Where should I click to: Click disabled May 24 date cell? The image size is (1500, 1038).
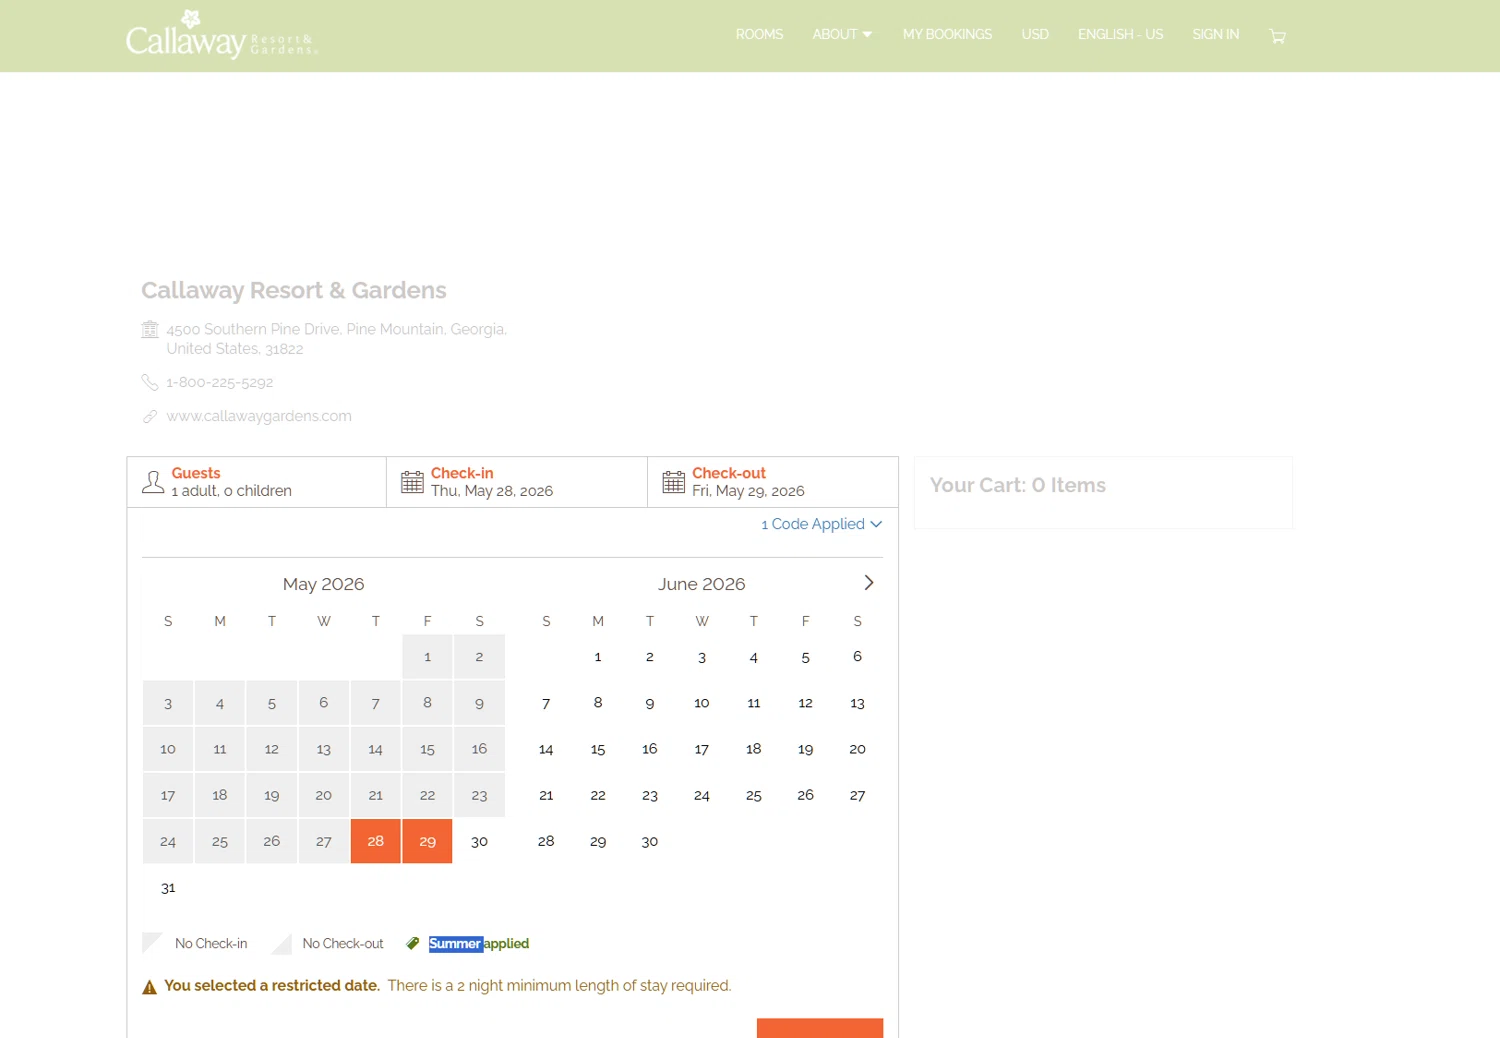[x=168, y=841]
